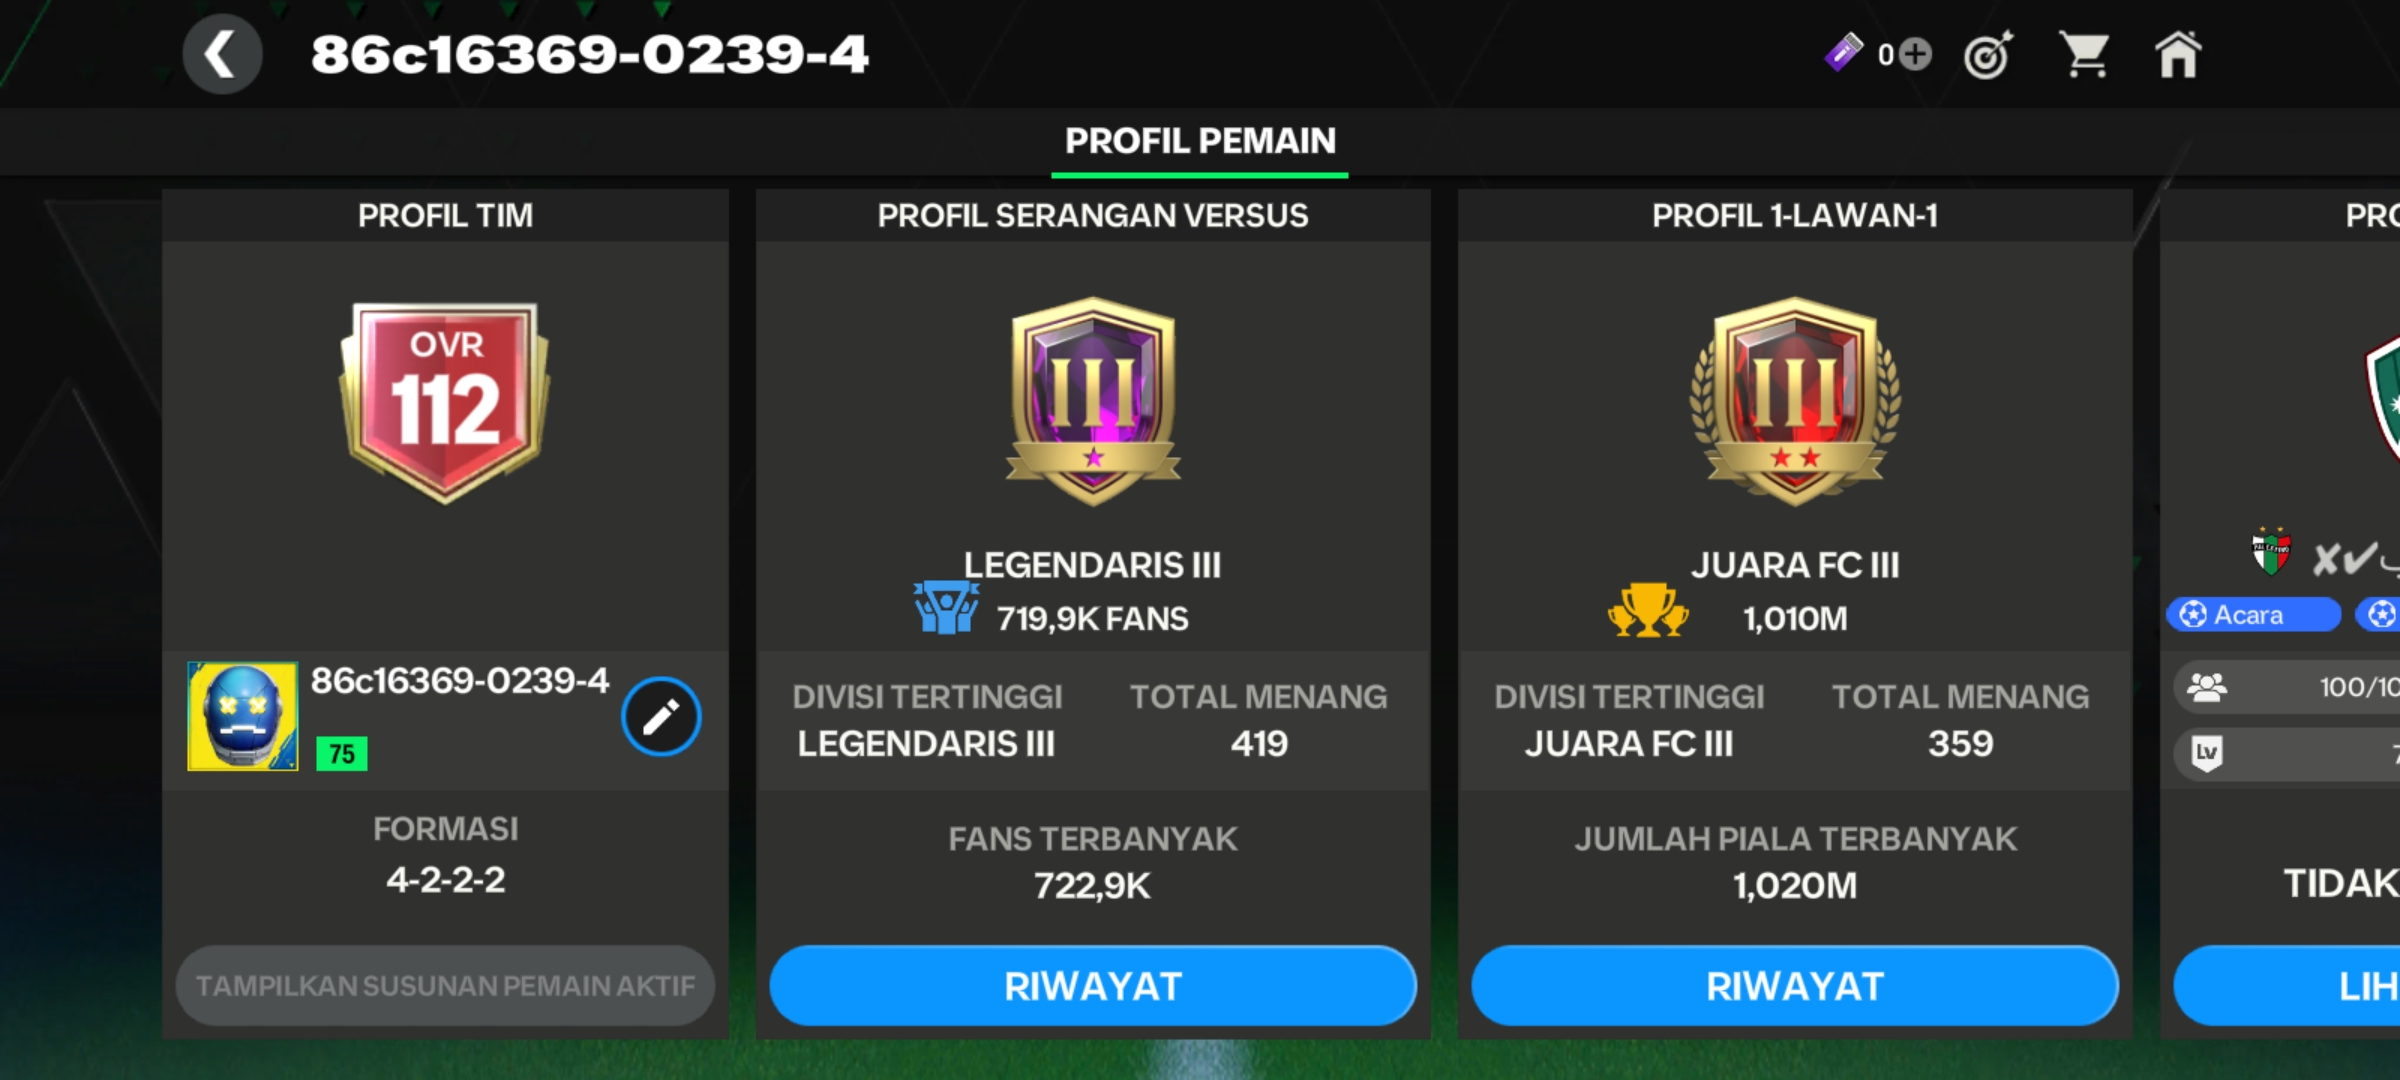This screenshot has width=2400, height=1080.
Task: Tap the gold trophies icon
Action: tap(1648, 610)
